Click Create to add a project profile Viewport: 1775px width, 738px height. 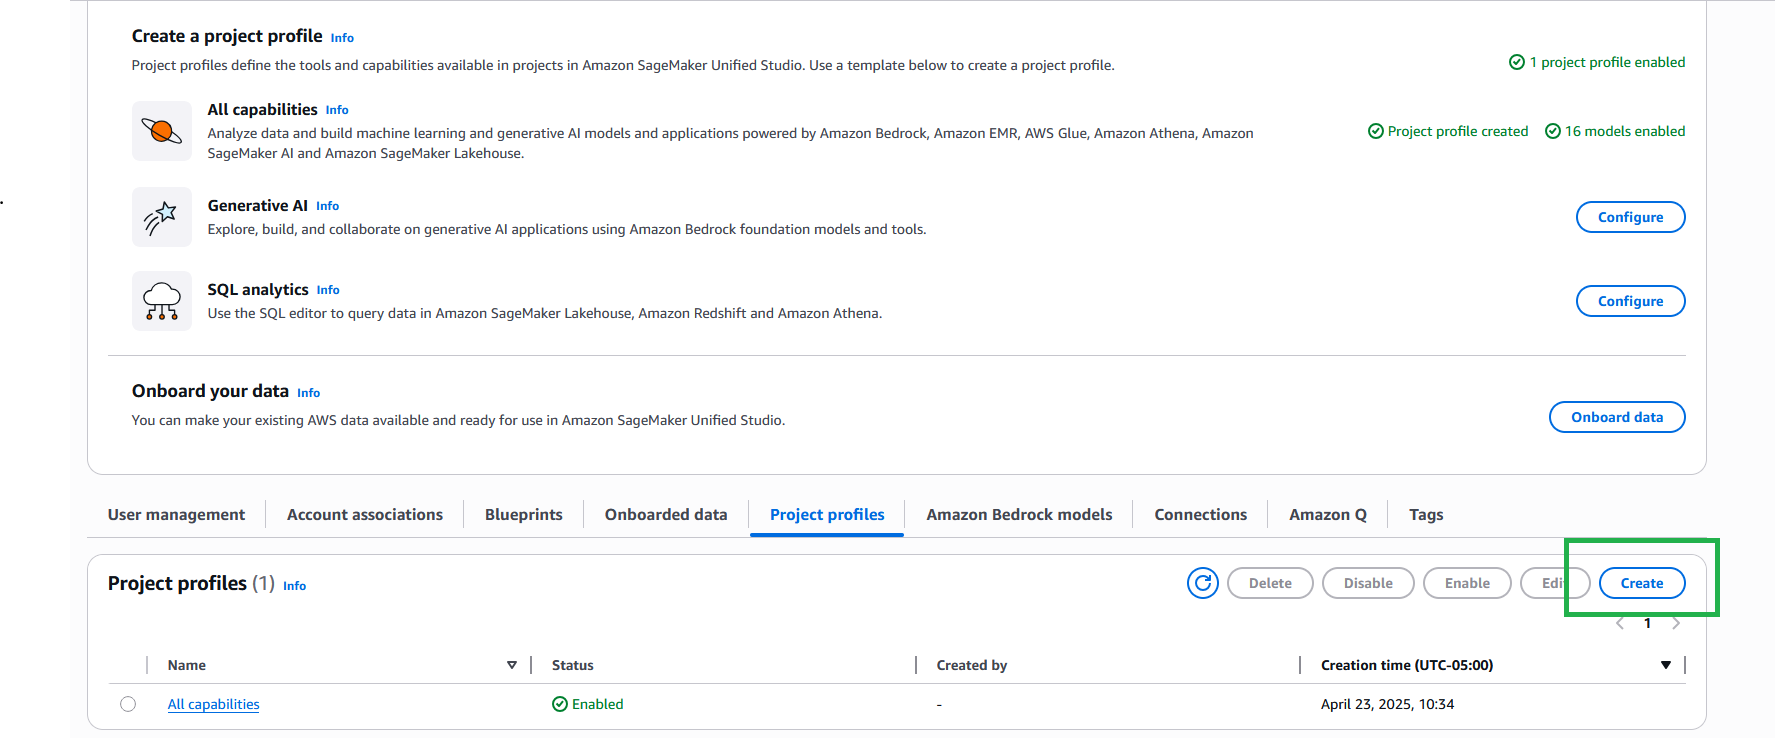click(1642, 583)
